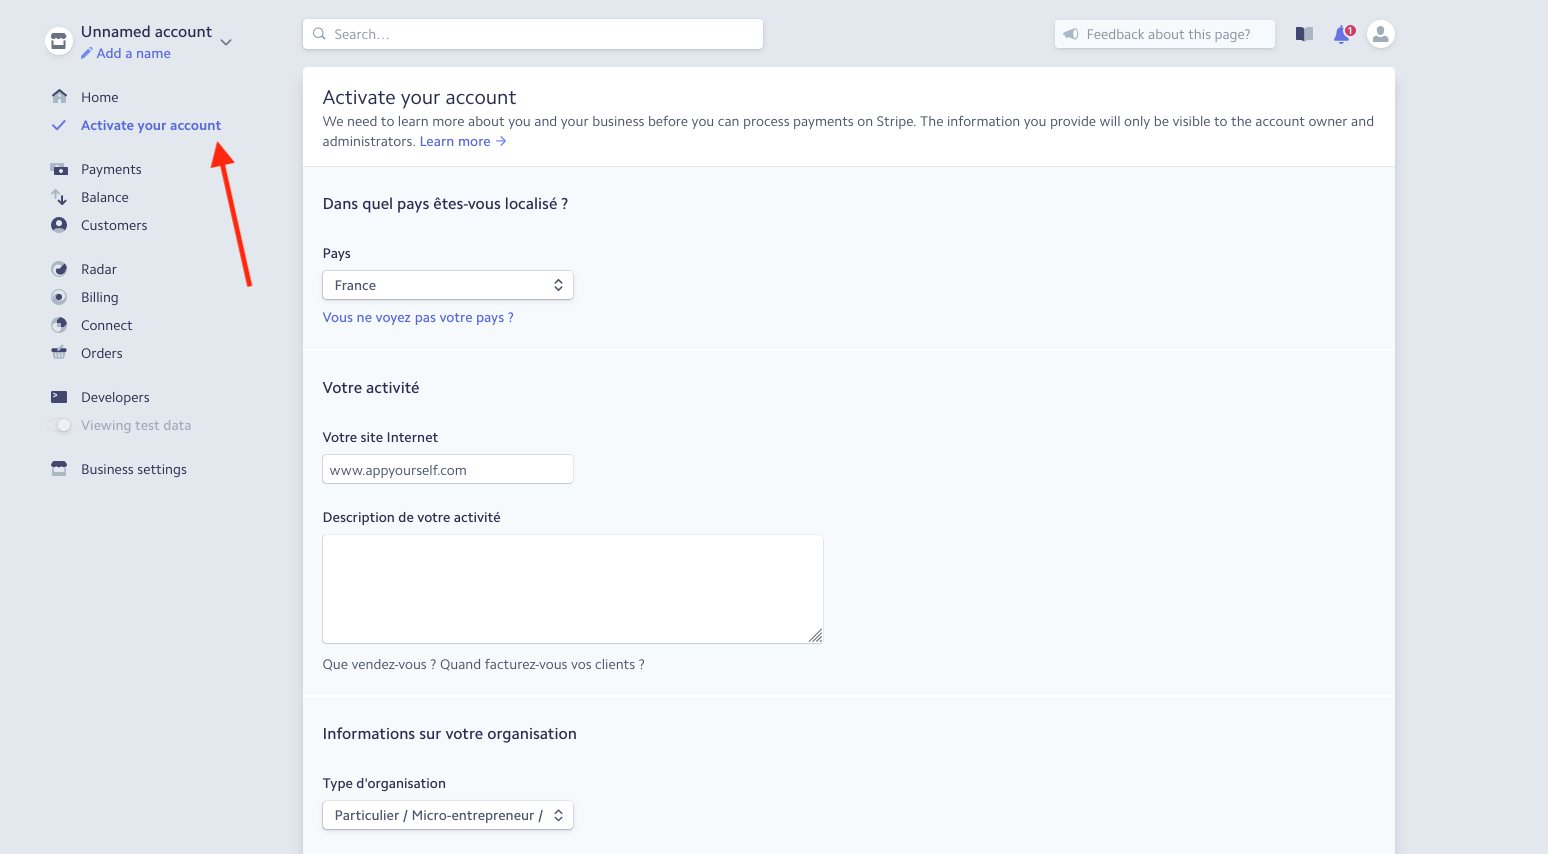Open Customers in the sidebar
The height and width of the screenshot is (854, 1548).
coord(114,225)
